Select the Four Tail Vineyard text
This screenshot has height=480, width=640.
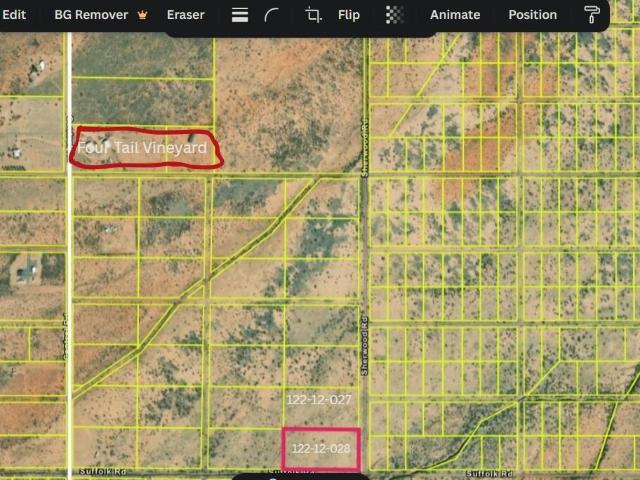(x=142, y=148)
